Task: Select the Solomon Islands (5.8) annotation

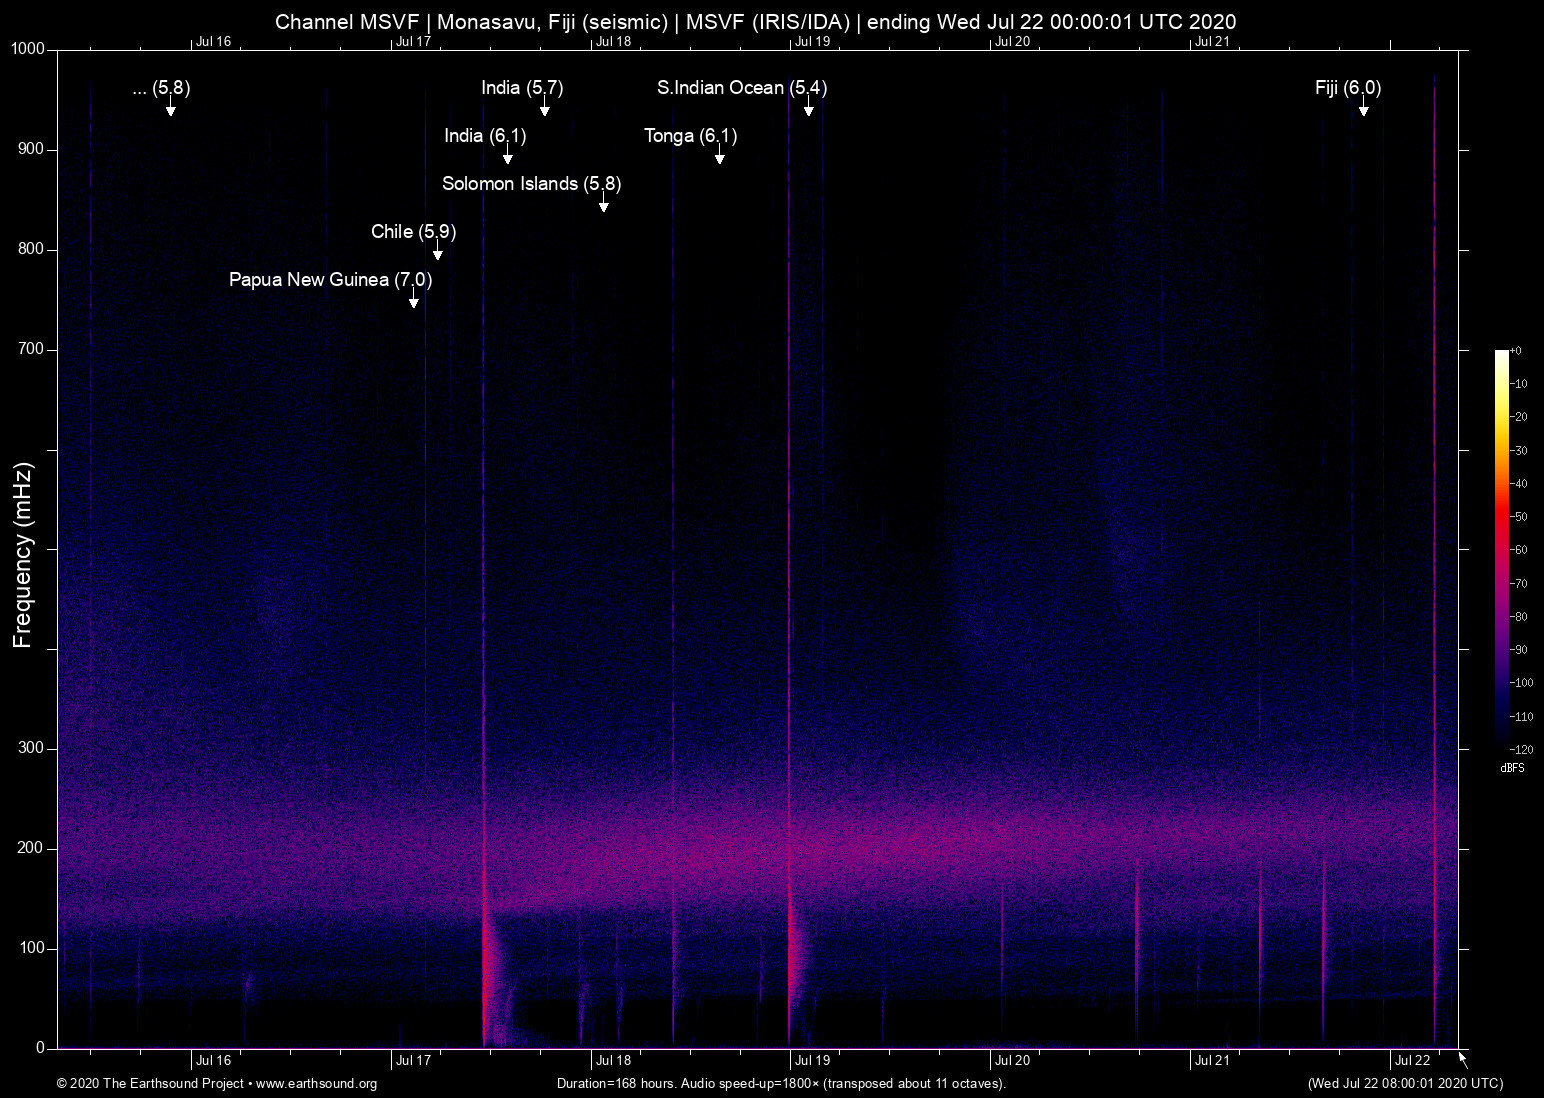Action: (x=531, y=184)
